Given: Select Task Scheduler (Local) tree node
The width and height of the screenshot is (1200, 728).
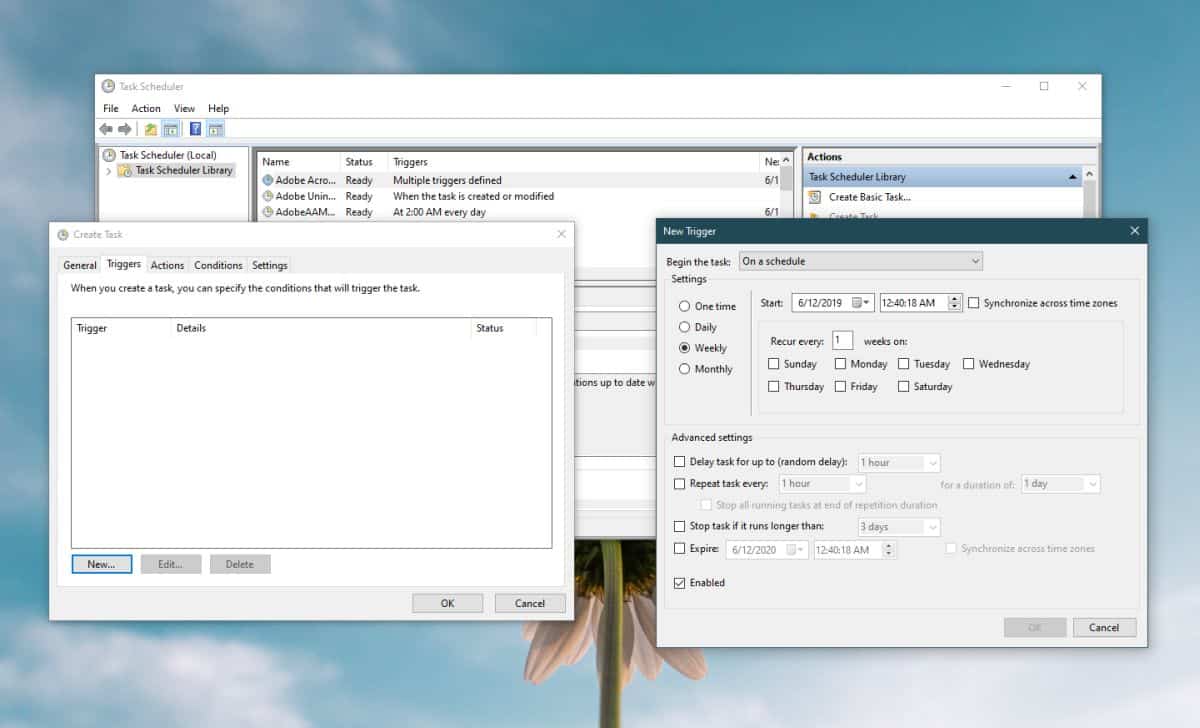Looking at the screenshot, I should (159, 155).
